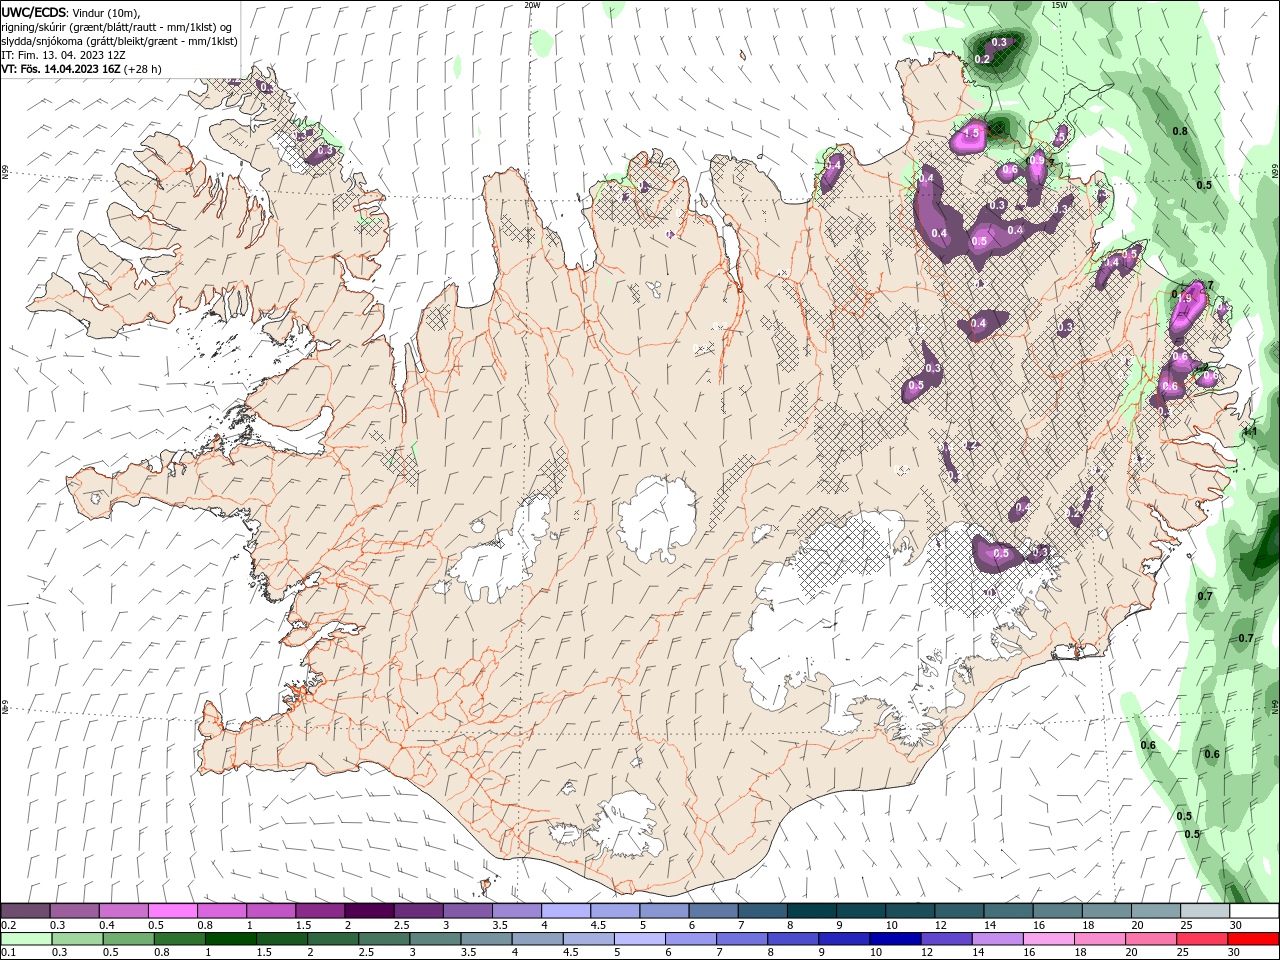The image size is (1280, 960).
Task: Pick the violet rain swatch labeled 12
Action: click(947, 939)
